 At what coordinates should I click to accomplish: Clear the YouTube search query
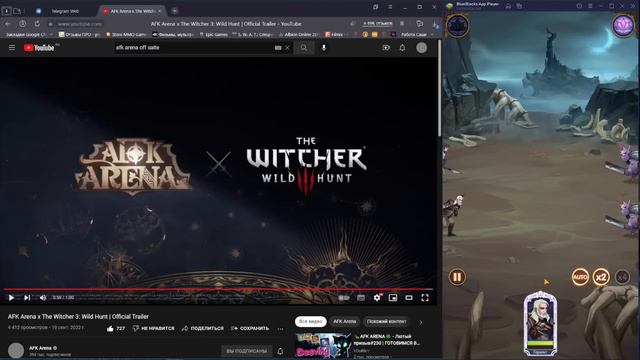point(287,48)
